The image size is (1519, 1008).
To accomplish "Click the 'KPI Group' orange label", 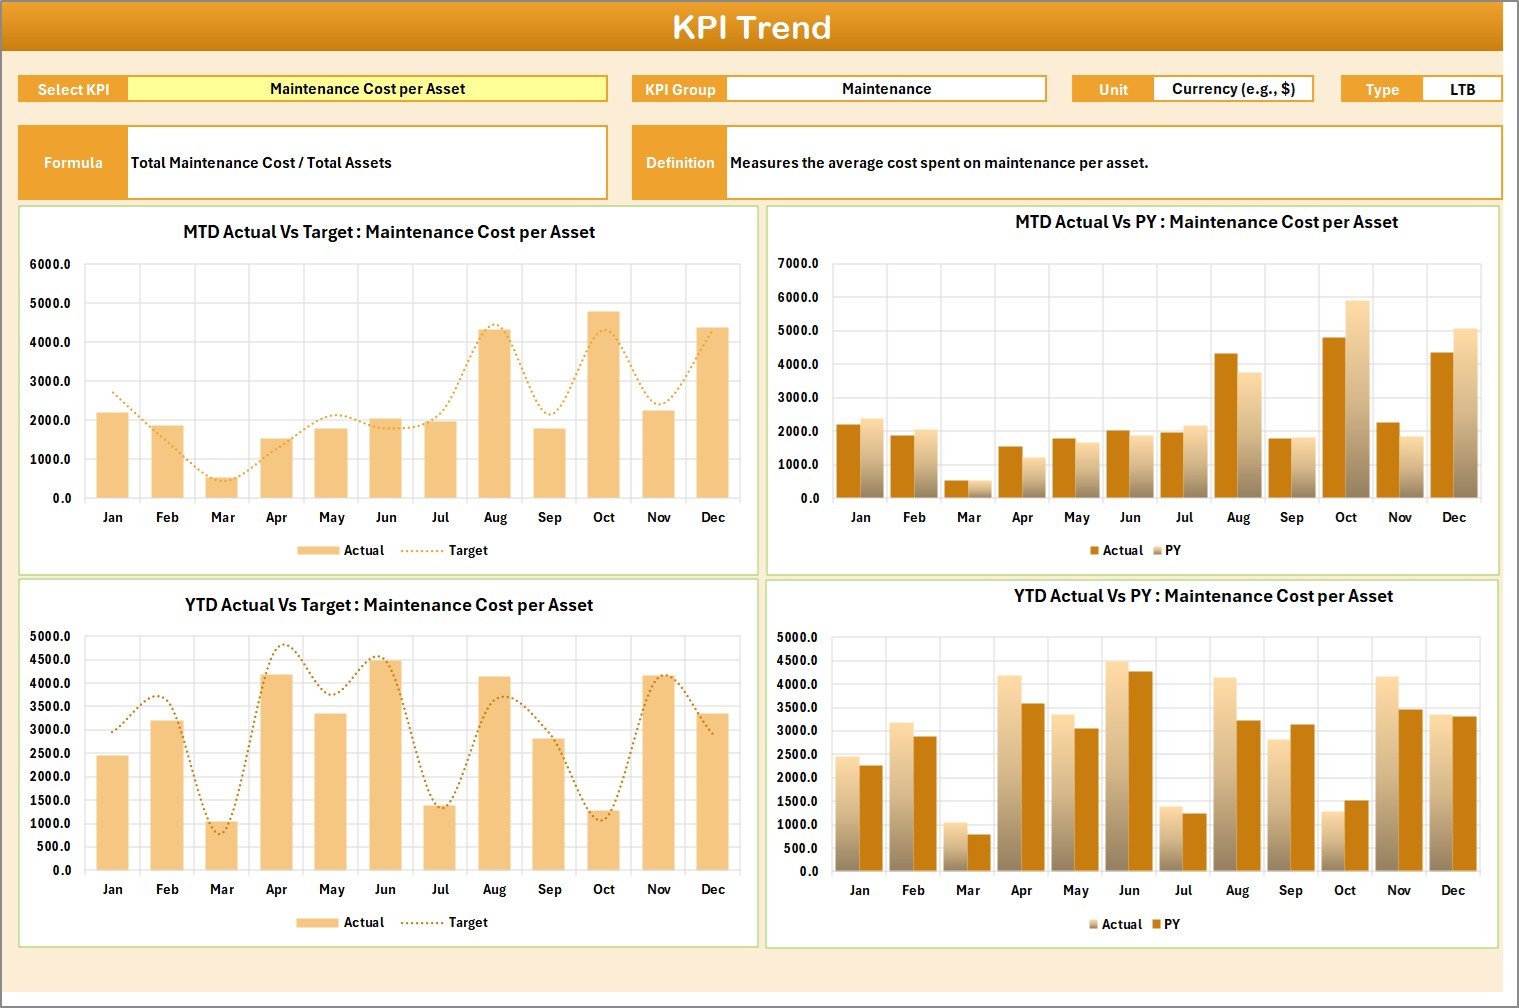I will pos(680,90).
